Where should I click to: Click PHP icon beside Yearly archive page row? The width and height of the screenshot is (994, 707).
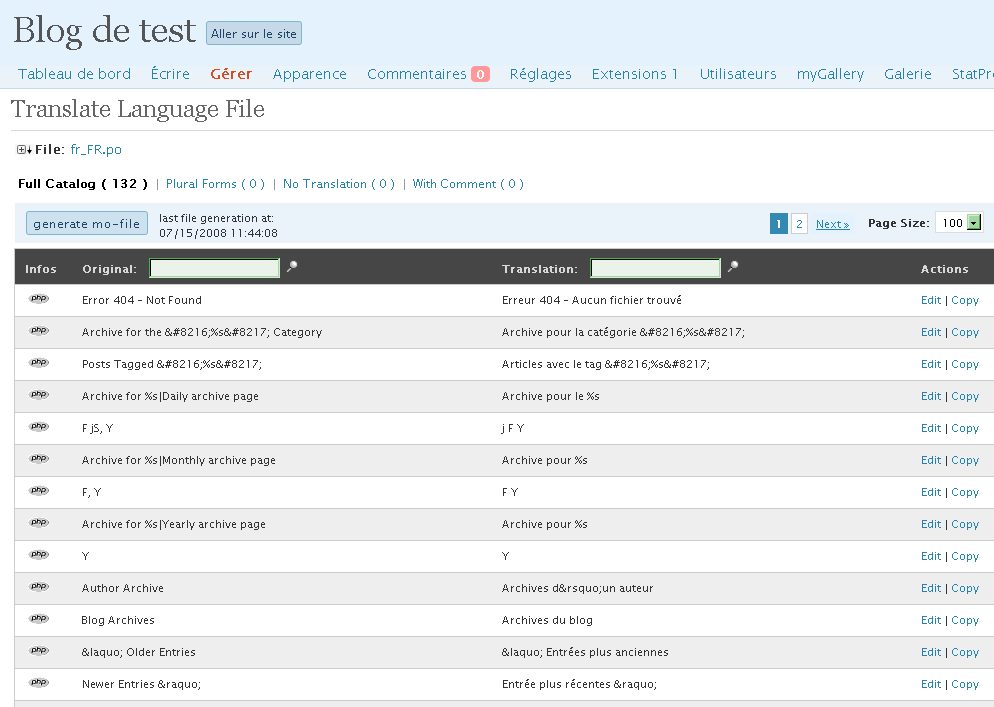pos(39,523)
